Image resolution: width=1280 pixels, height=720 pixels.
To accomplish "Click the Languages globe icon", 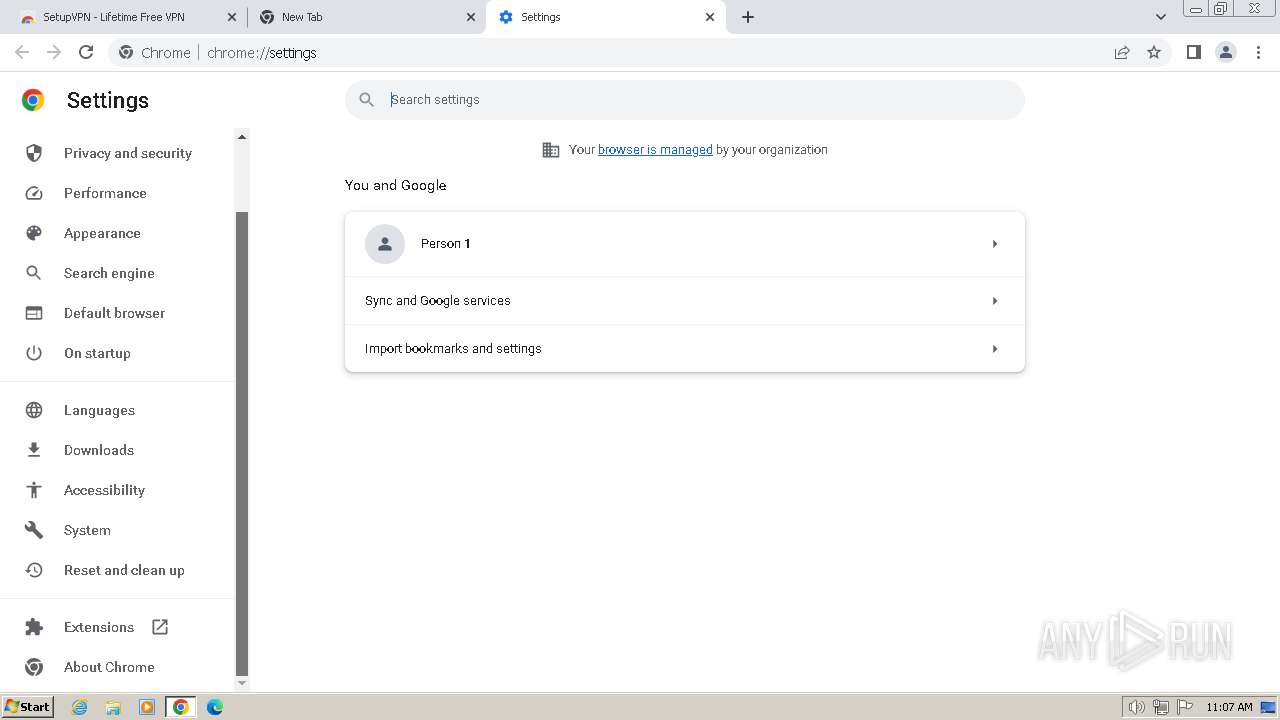I will tap(34, 410).
